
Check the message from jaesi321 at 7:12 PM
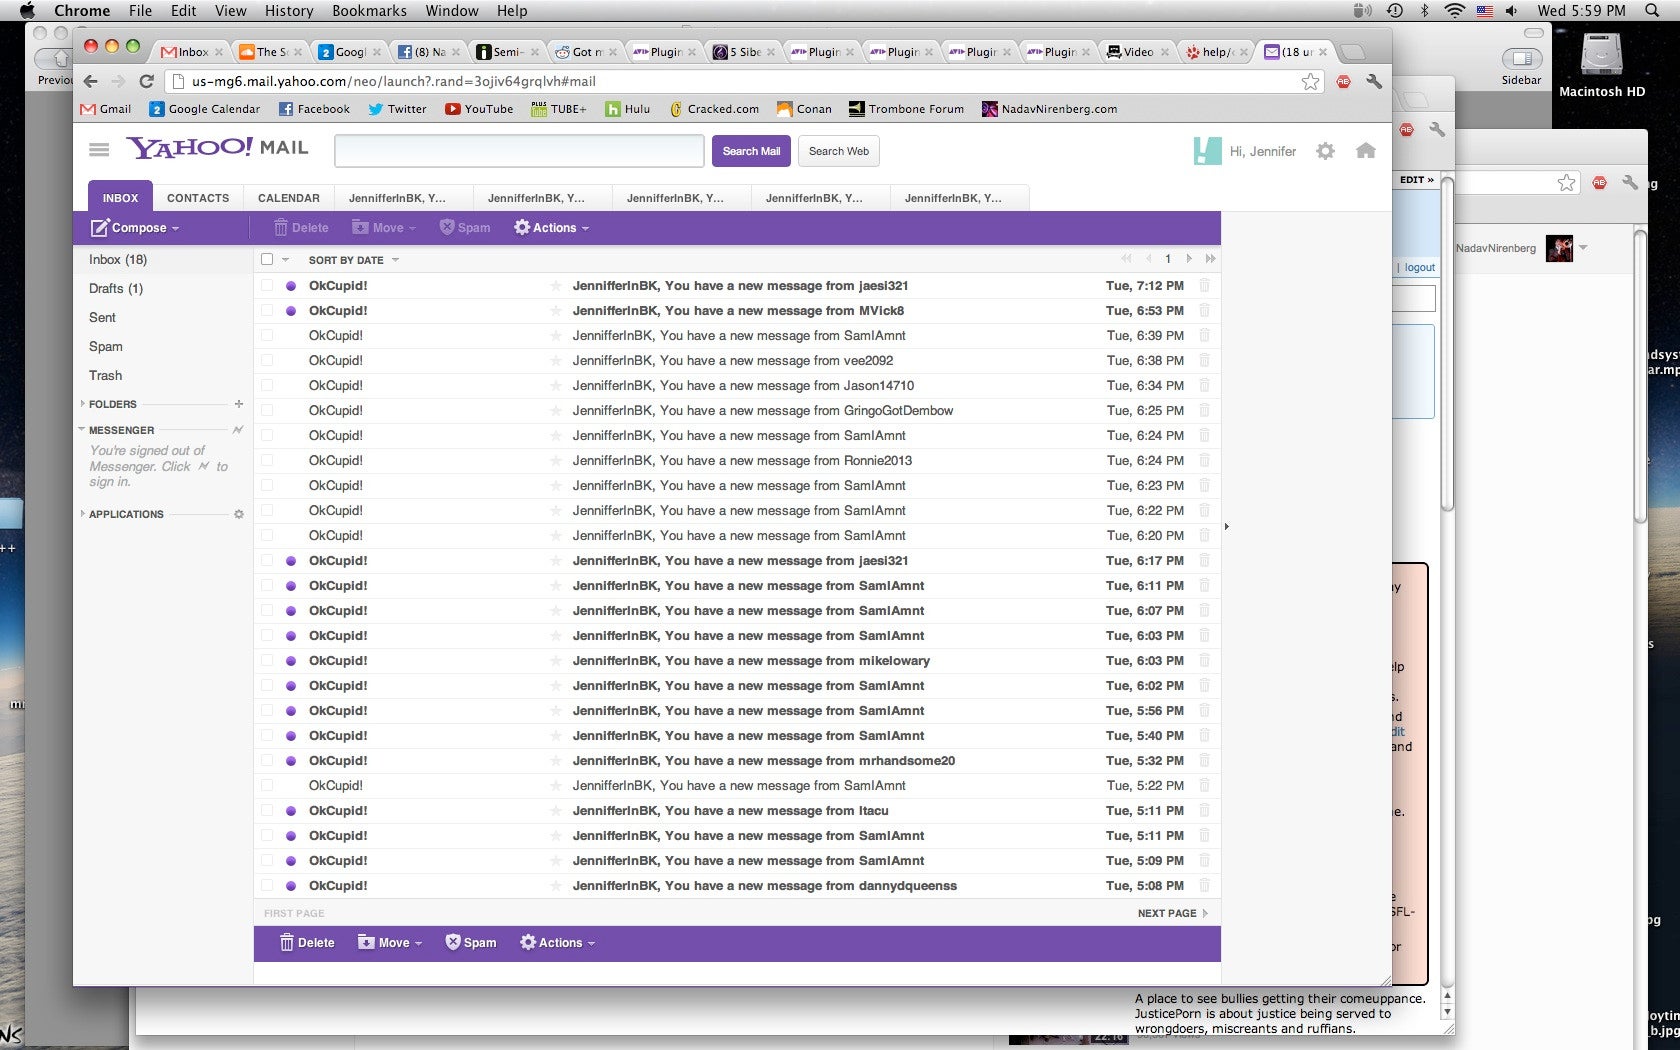[267, 286]
